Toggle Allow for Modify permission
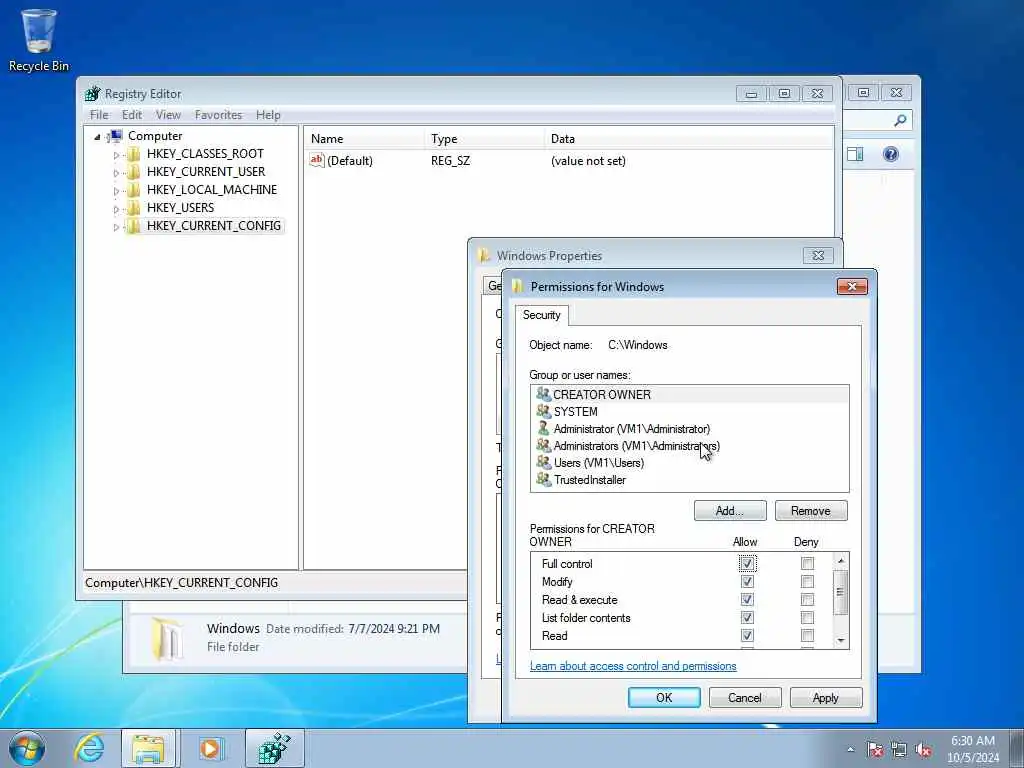The image size is (1024, 768). tap(748, 581)
